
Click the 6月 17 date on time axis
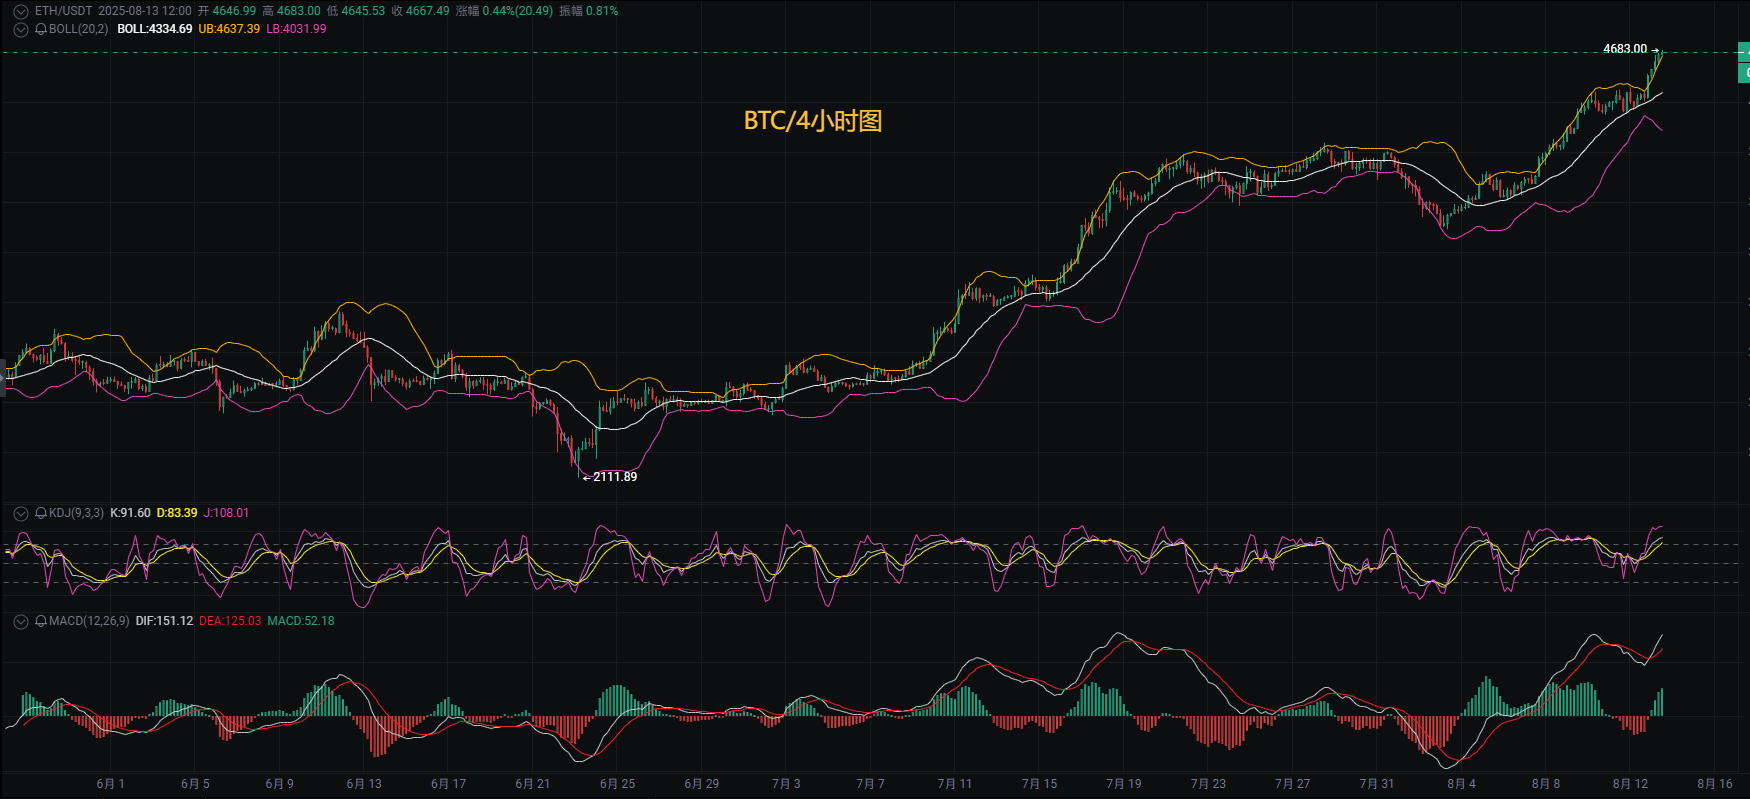(449, 784)
